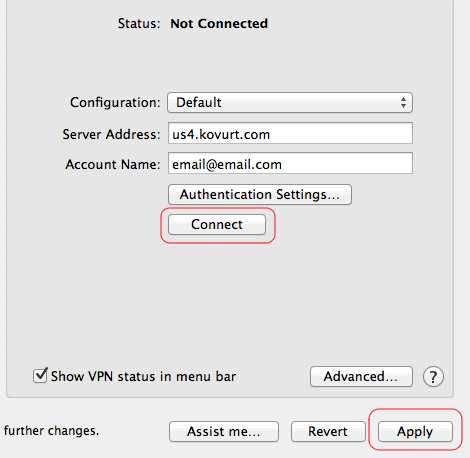Click into the Account Name field

pyautogui.click(x=290, y=163)
